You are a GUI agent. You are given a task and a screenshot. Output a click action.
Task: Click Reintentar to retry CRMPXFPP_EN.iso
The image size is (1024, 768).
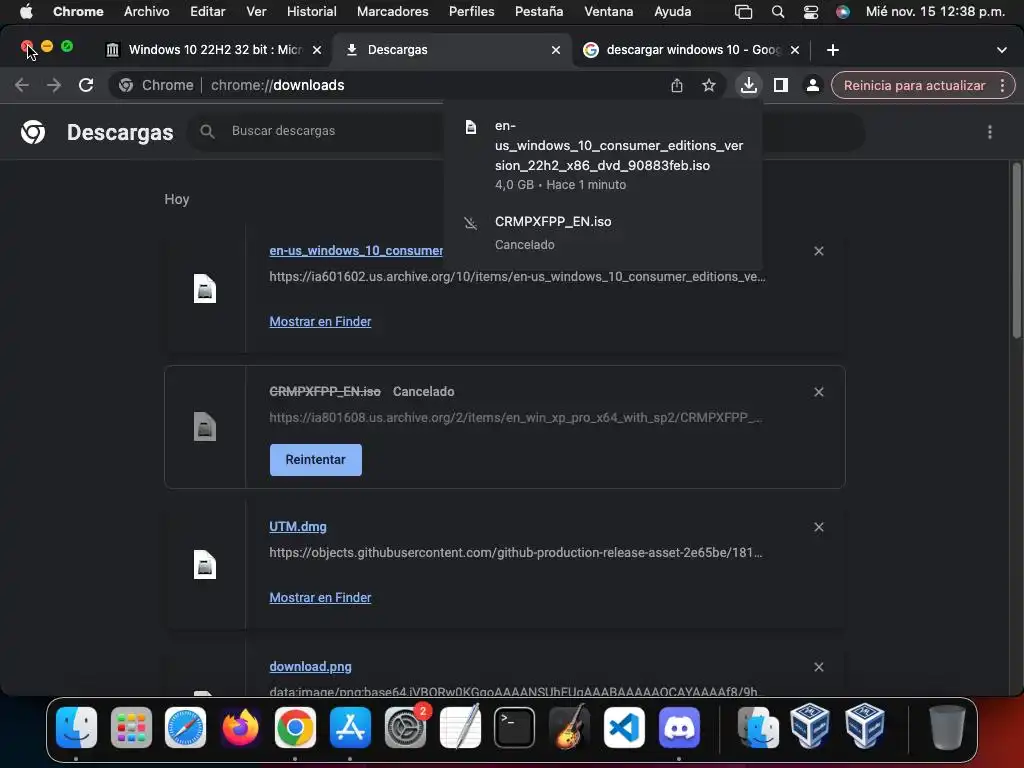coord(315,460)
